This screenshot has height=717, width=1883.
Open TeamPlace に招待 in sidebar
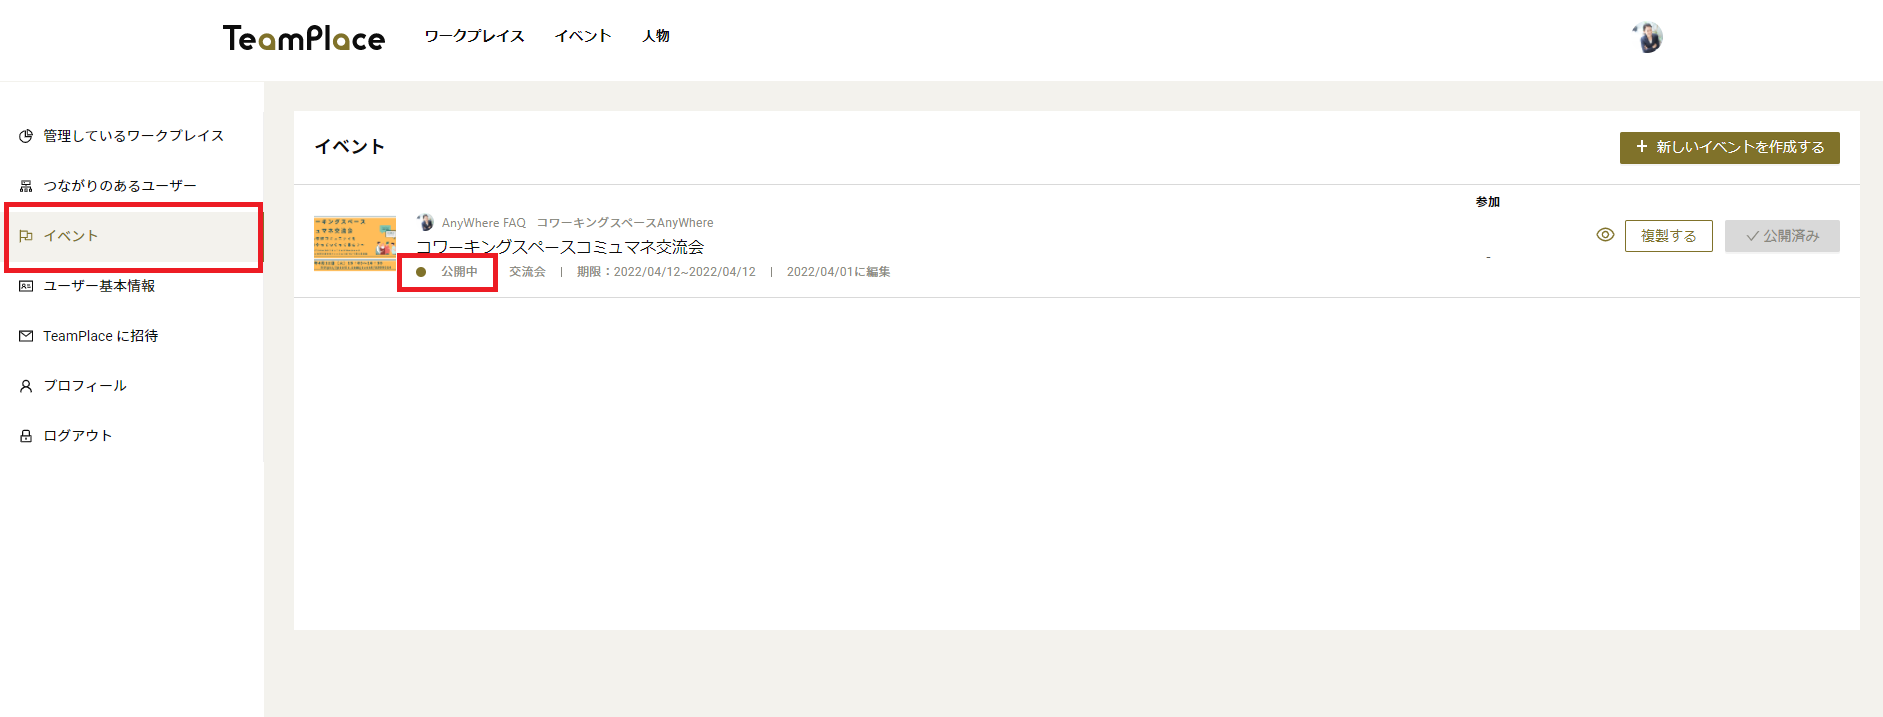coord(132,336)
